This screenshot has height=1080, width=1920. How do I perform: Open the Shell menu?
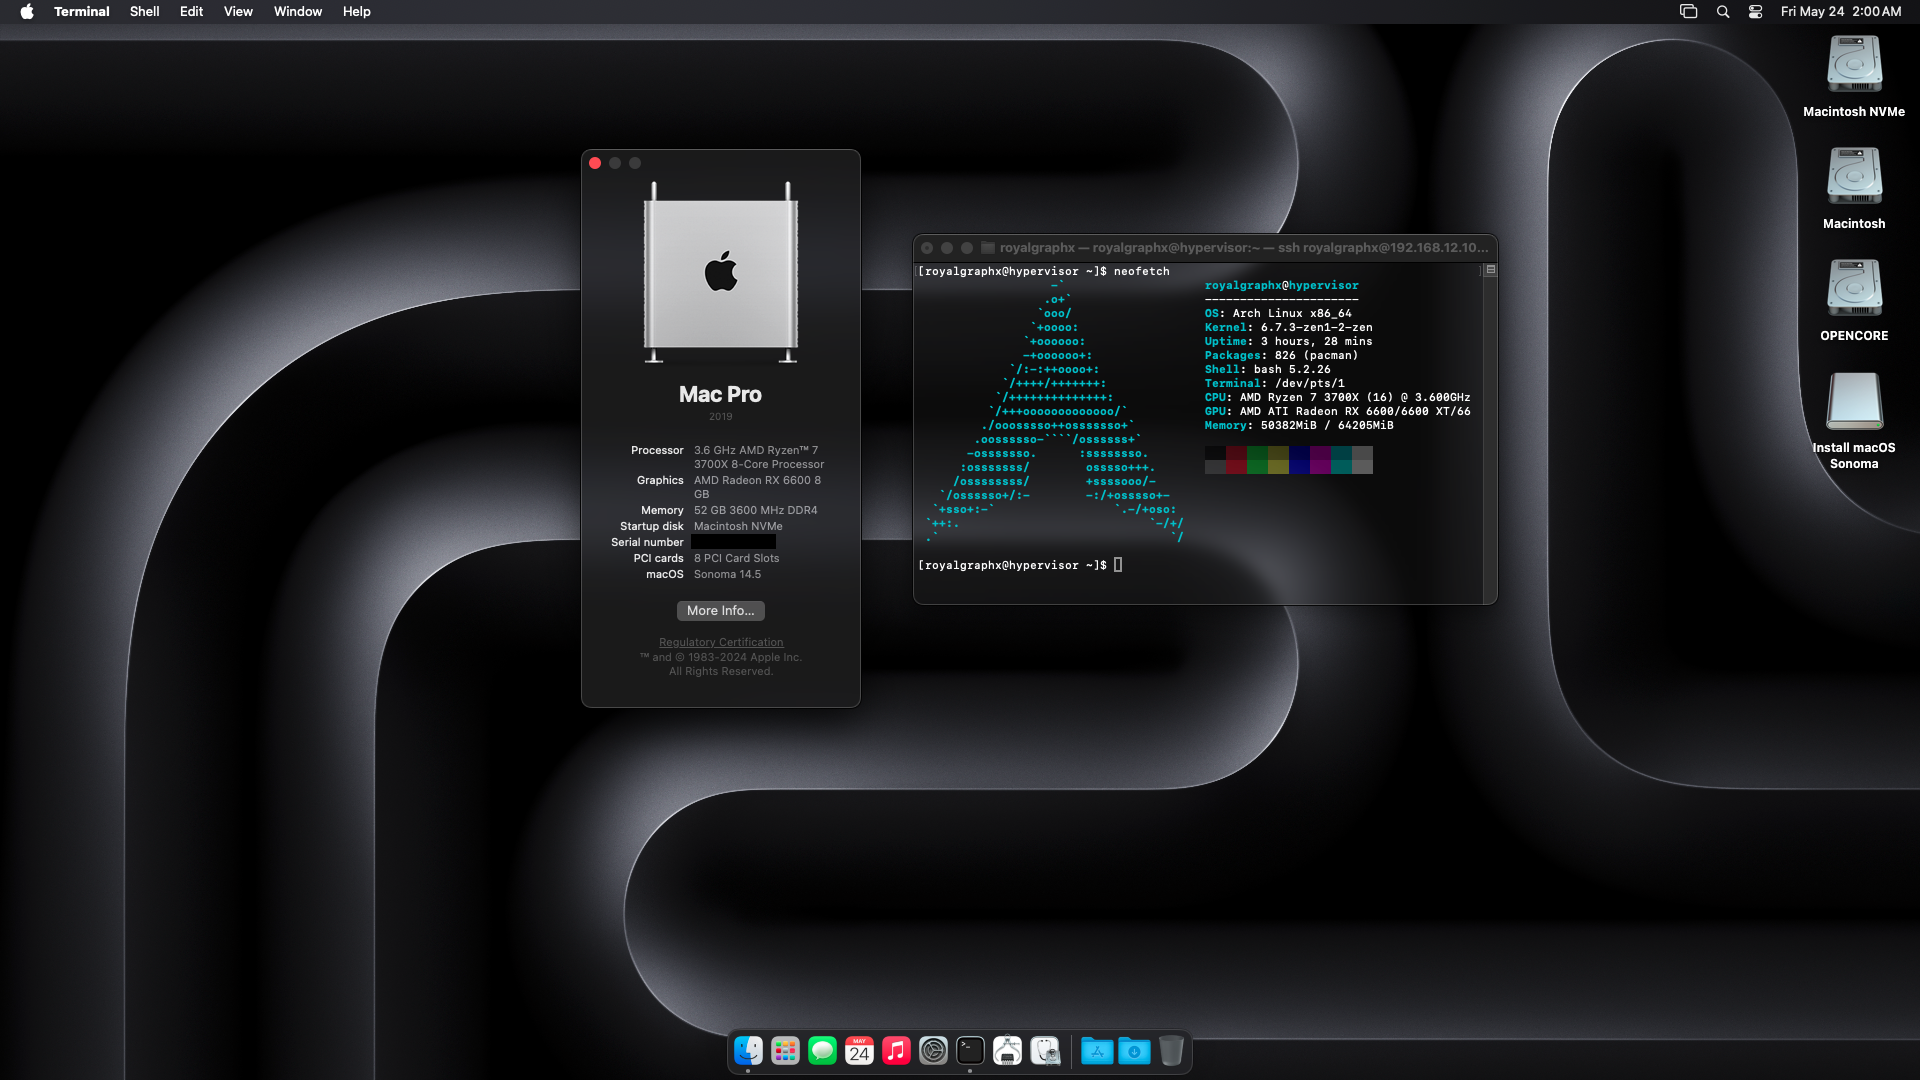click(145, 12)
